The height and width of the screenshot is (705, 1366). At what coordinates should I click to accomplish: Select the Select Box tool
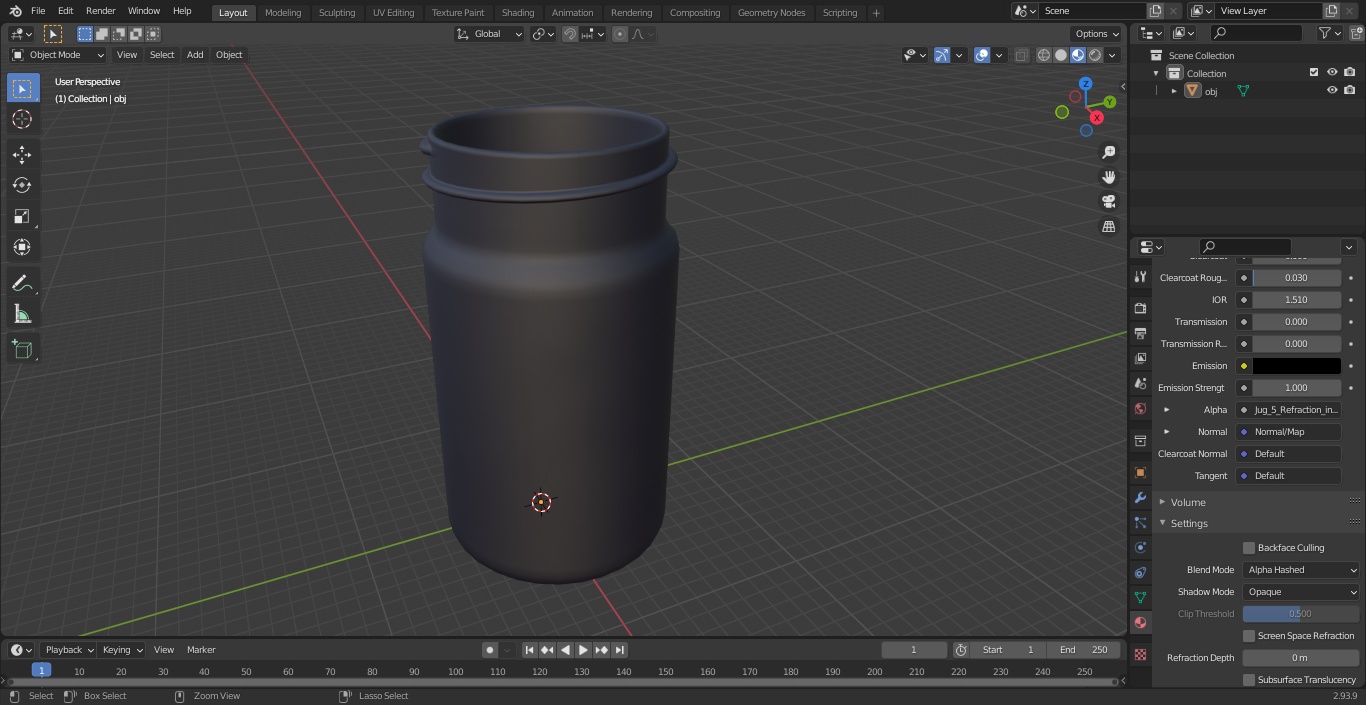pos(22,88)
